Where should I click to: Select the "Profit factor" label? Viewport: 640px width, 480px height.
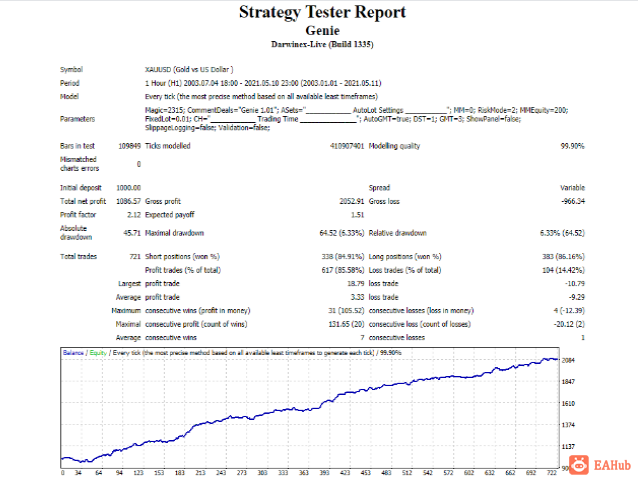tap(78, 215)
